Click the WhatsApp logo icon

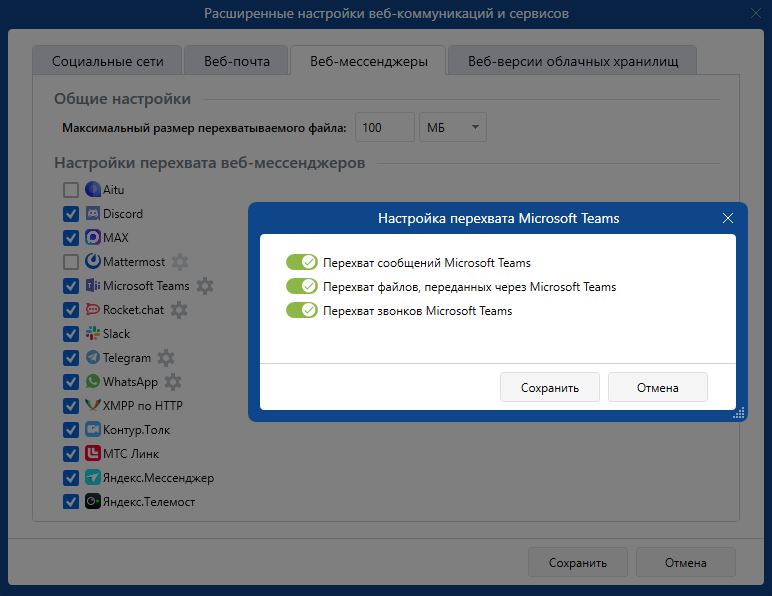coord(93,381)
